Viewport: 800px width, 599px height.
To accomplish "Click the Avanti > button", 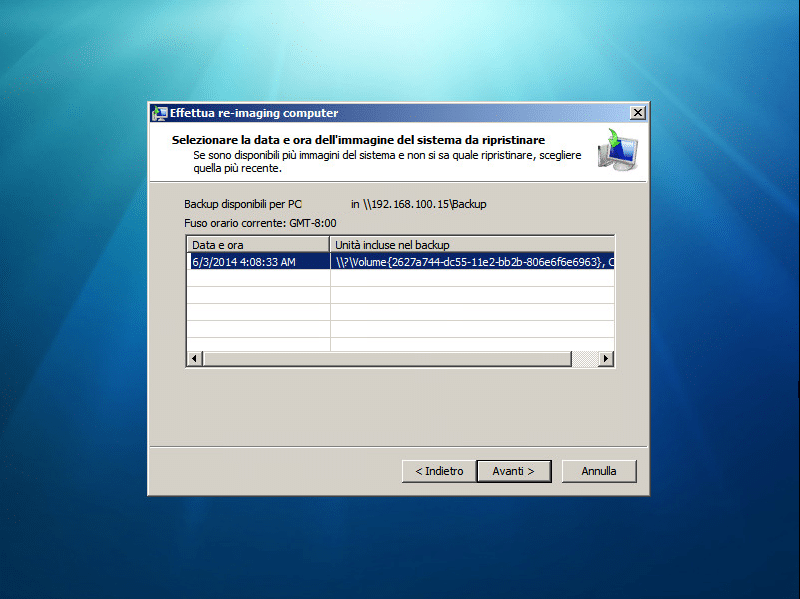I will [514, 471].
